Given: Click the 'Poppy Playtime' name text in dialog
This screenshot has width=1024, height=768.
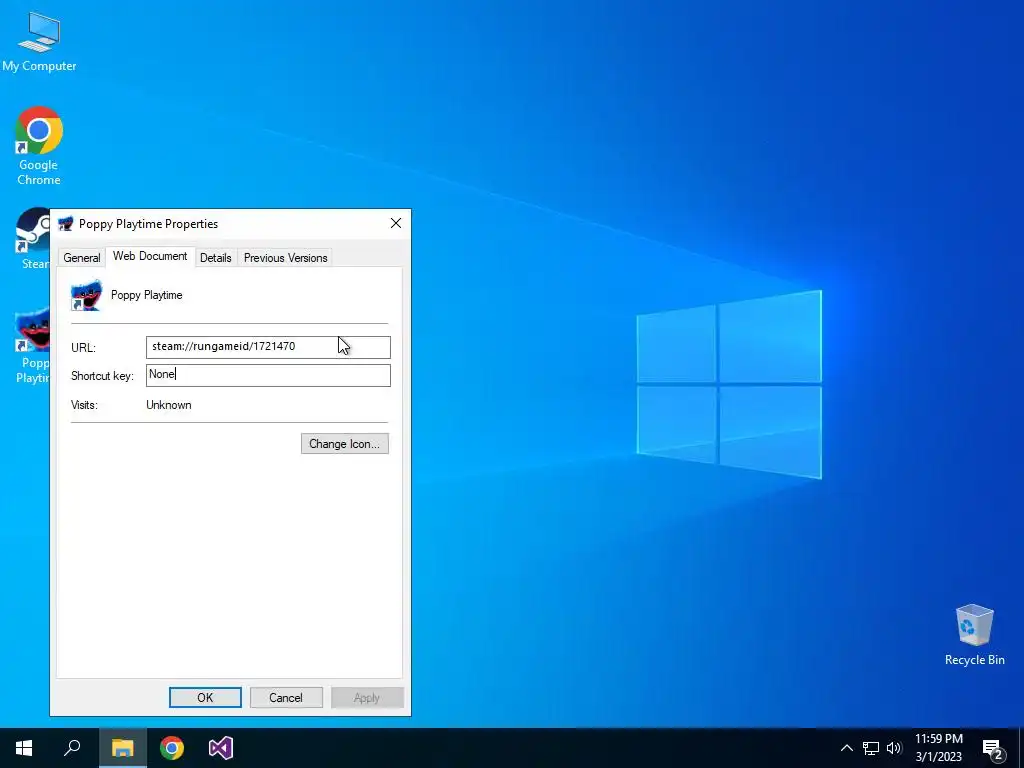Looking at the screenshot, I should point(146,295).
